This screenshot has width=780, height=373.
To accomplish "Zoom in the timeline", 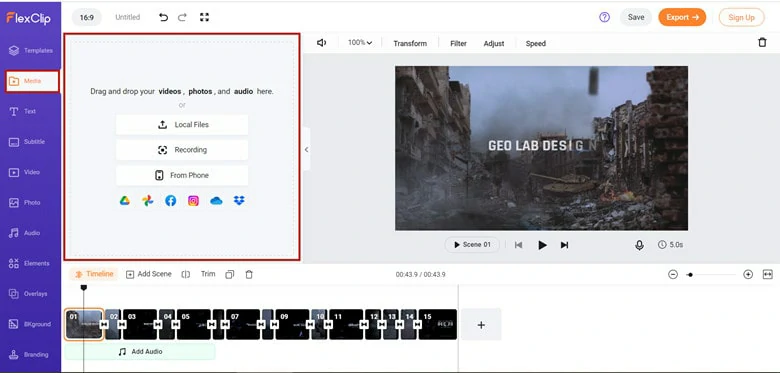I will [748, 275].
